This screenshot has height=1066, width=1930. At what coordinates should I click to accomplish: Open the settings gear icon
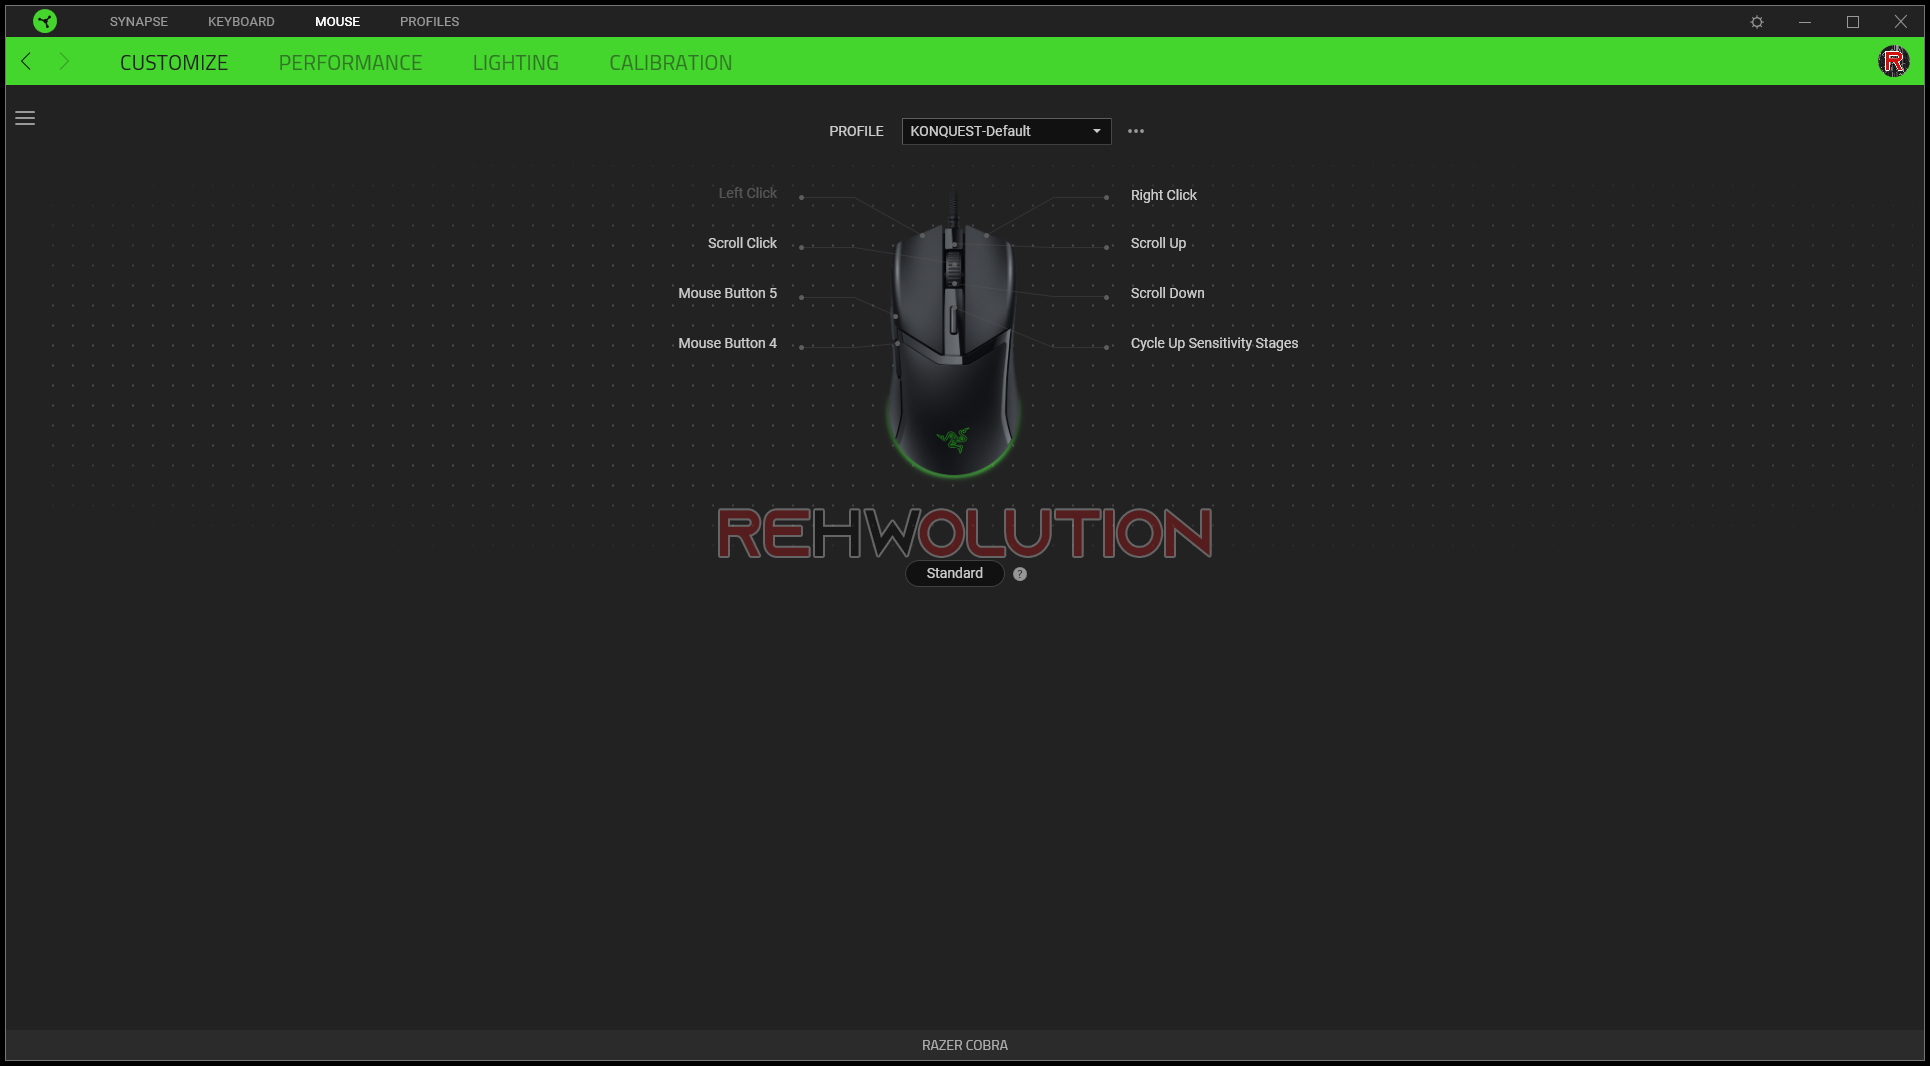1756,22
